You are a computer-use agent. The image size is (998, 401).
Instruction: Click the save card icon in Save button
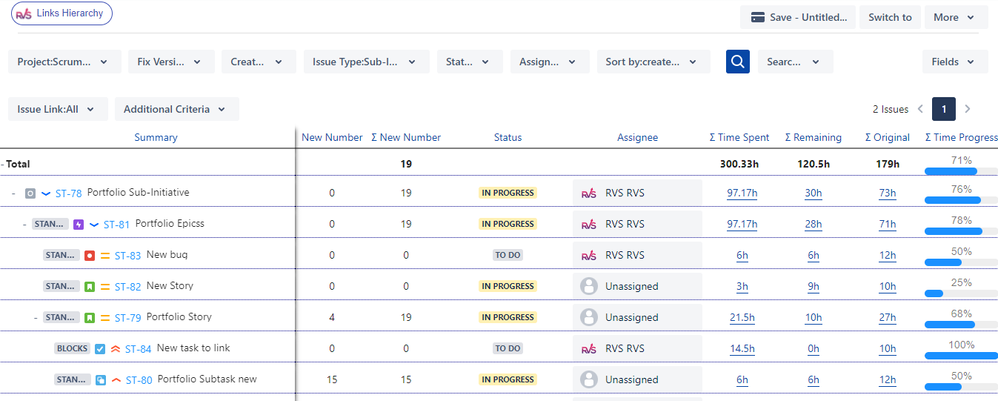[757, 17]
